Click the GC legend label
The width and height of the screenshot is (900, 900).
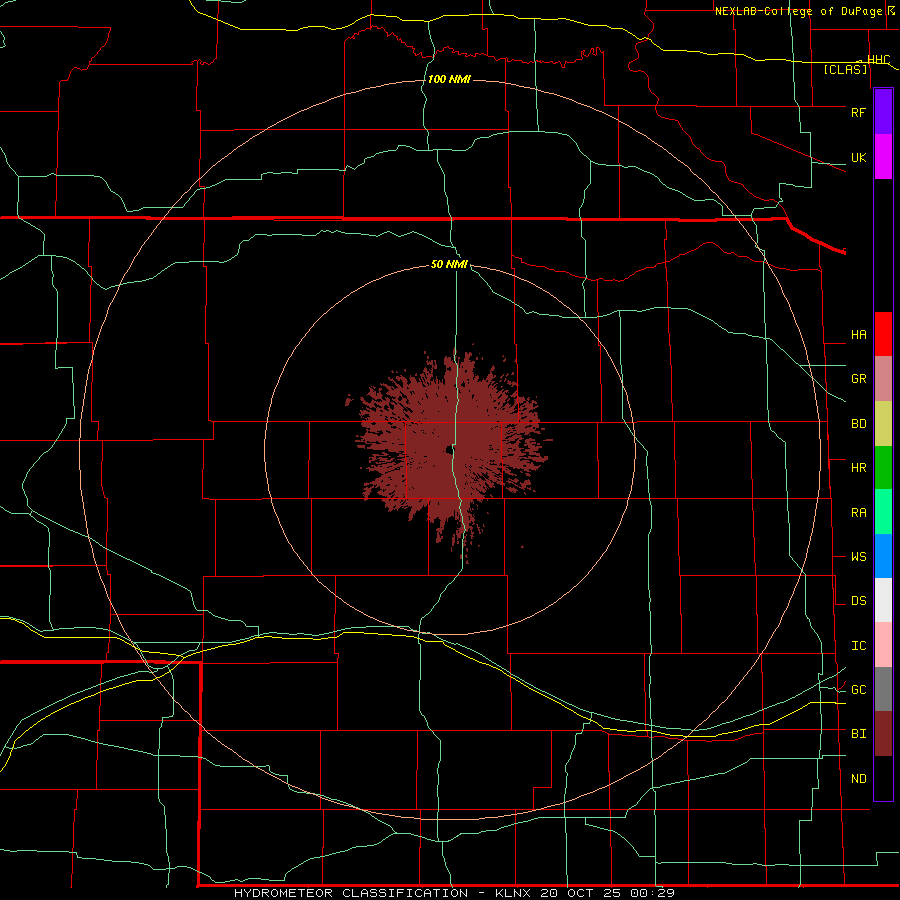click(858, 690)
